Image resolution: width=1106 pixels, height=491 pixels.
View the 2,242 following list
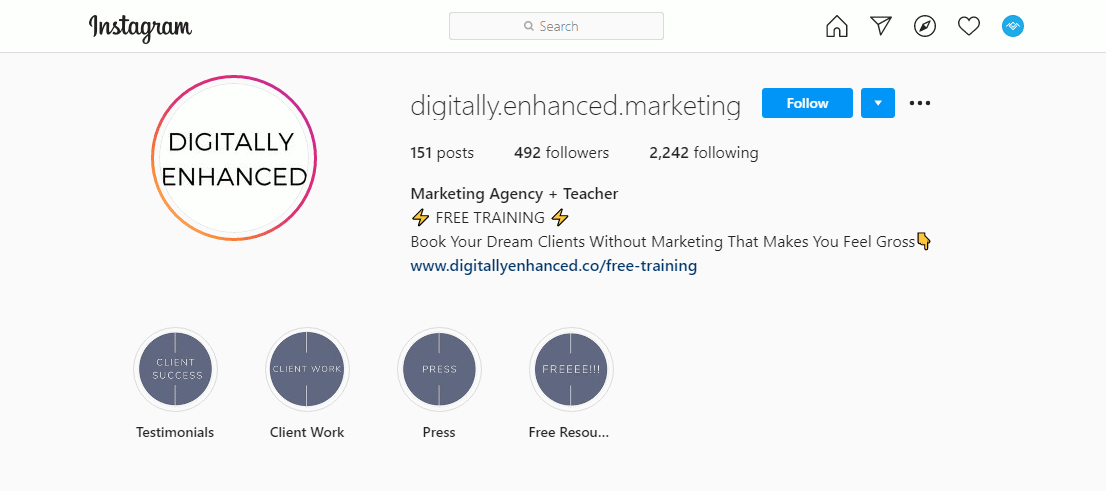coord(704,152)
